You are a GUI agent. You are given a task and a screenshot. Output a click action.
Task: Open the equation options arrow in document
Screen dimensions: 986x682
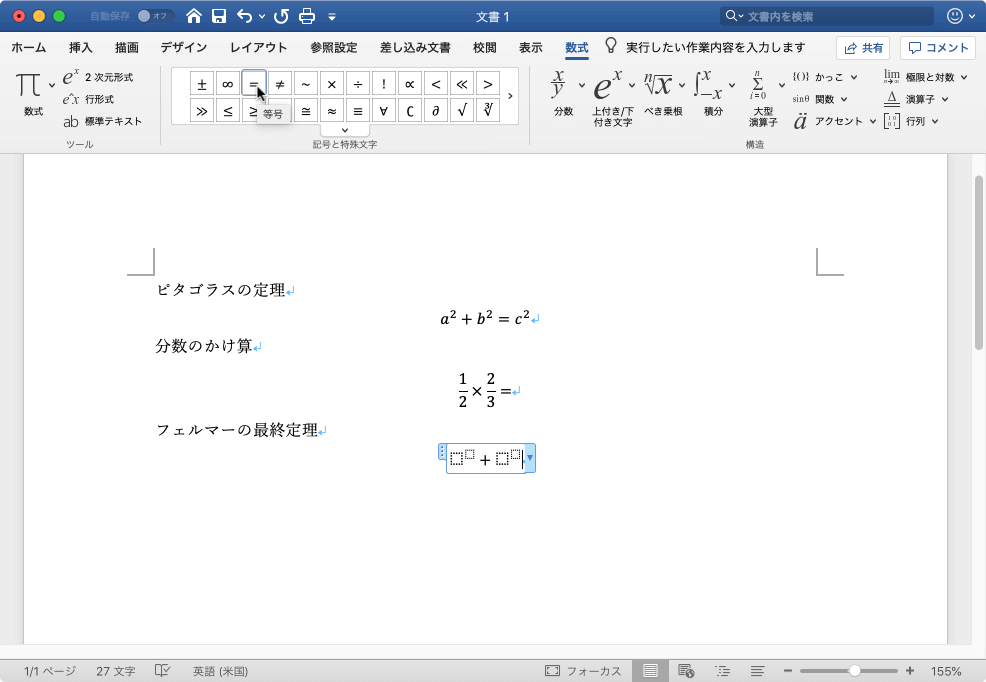point(530,458)
